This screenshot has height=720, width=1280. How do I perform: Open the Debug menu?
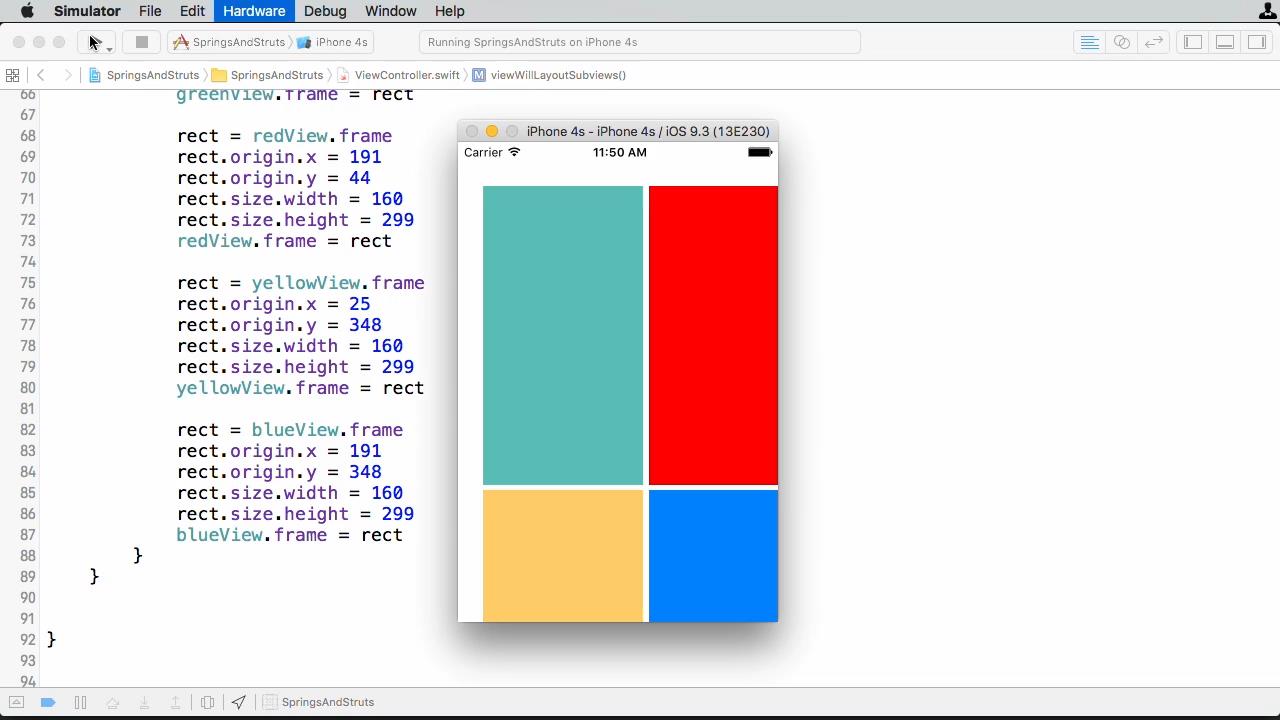(325, 11)
